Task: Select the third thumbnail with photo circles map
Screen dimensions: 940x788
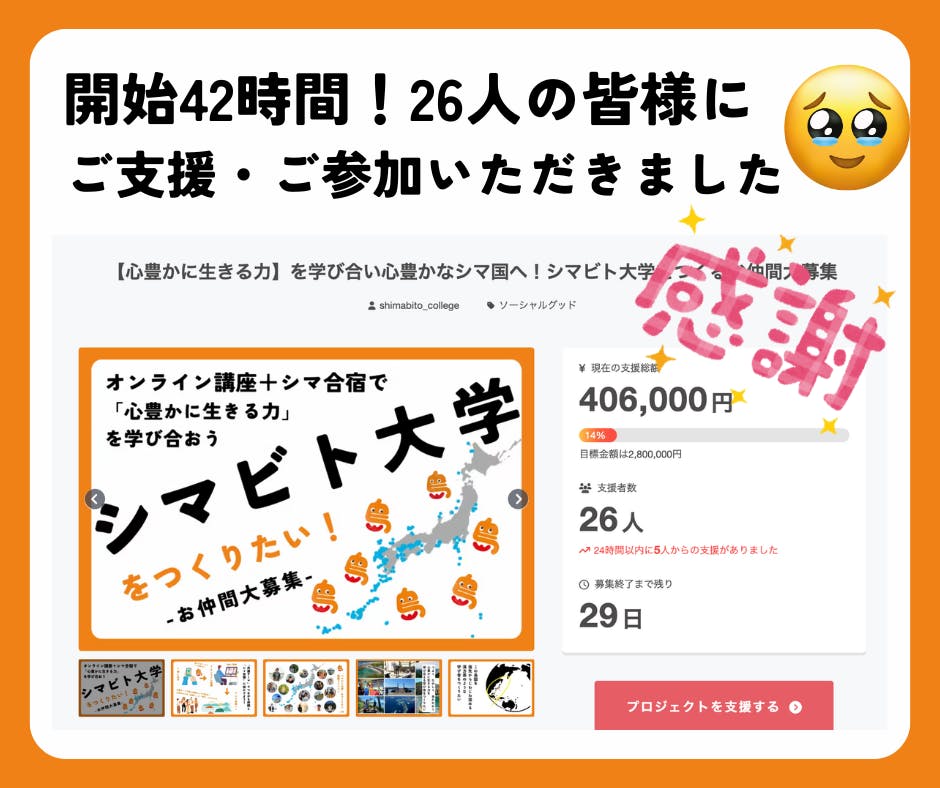Action: click(x=306, y=688)
